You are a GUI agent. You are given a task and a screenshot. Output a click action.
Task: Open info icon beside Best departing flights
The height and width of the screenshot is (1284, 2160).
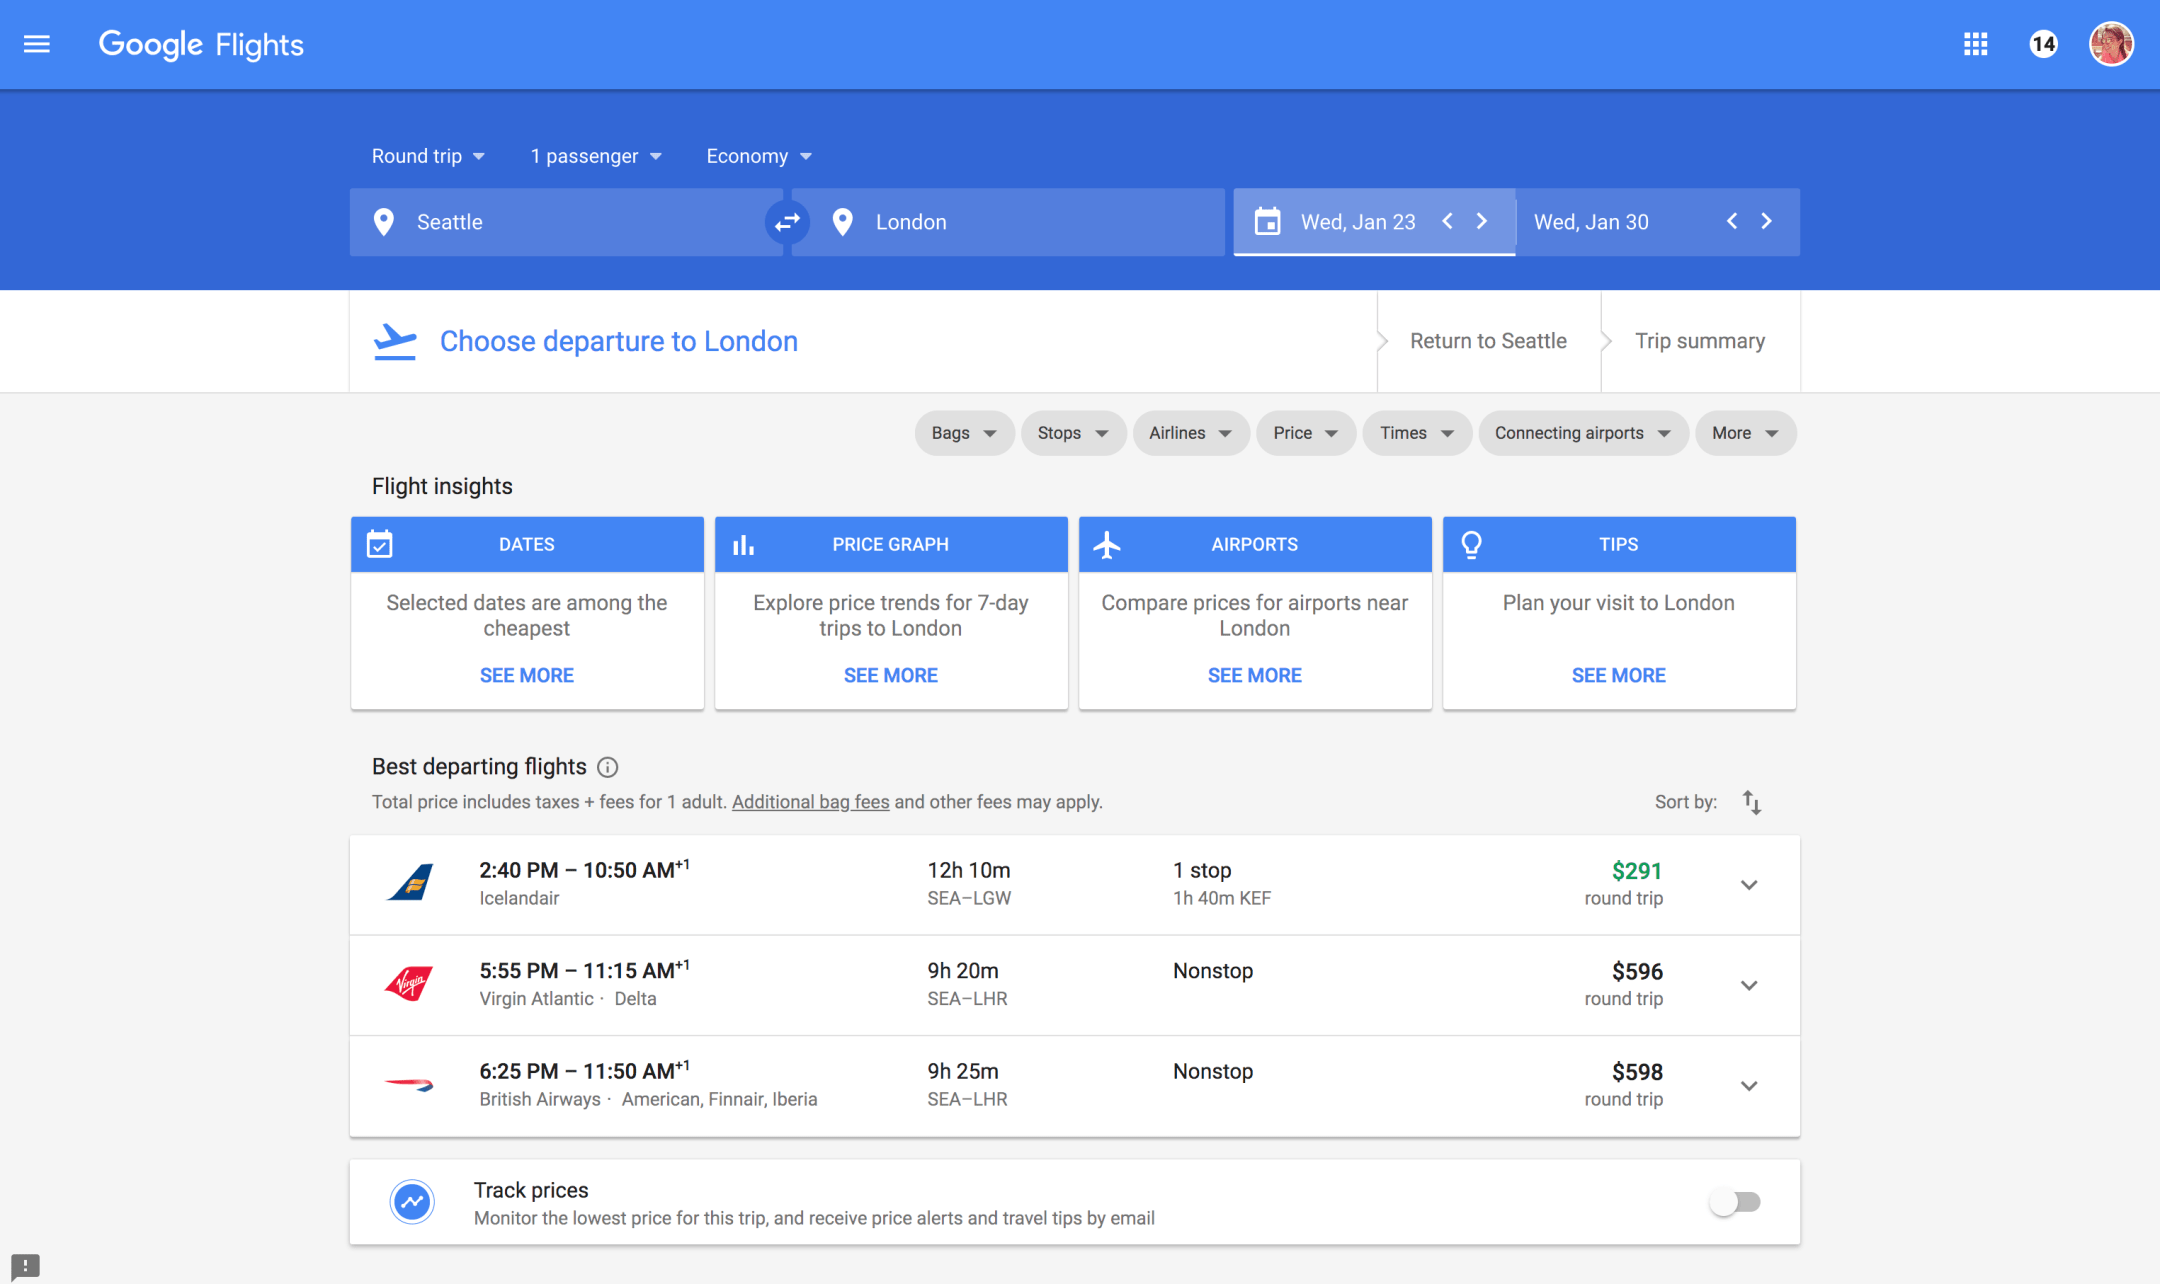(x=607, y=767)
